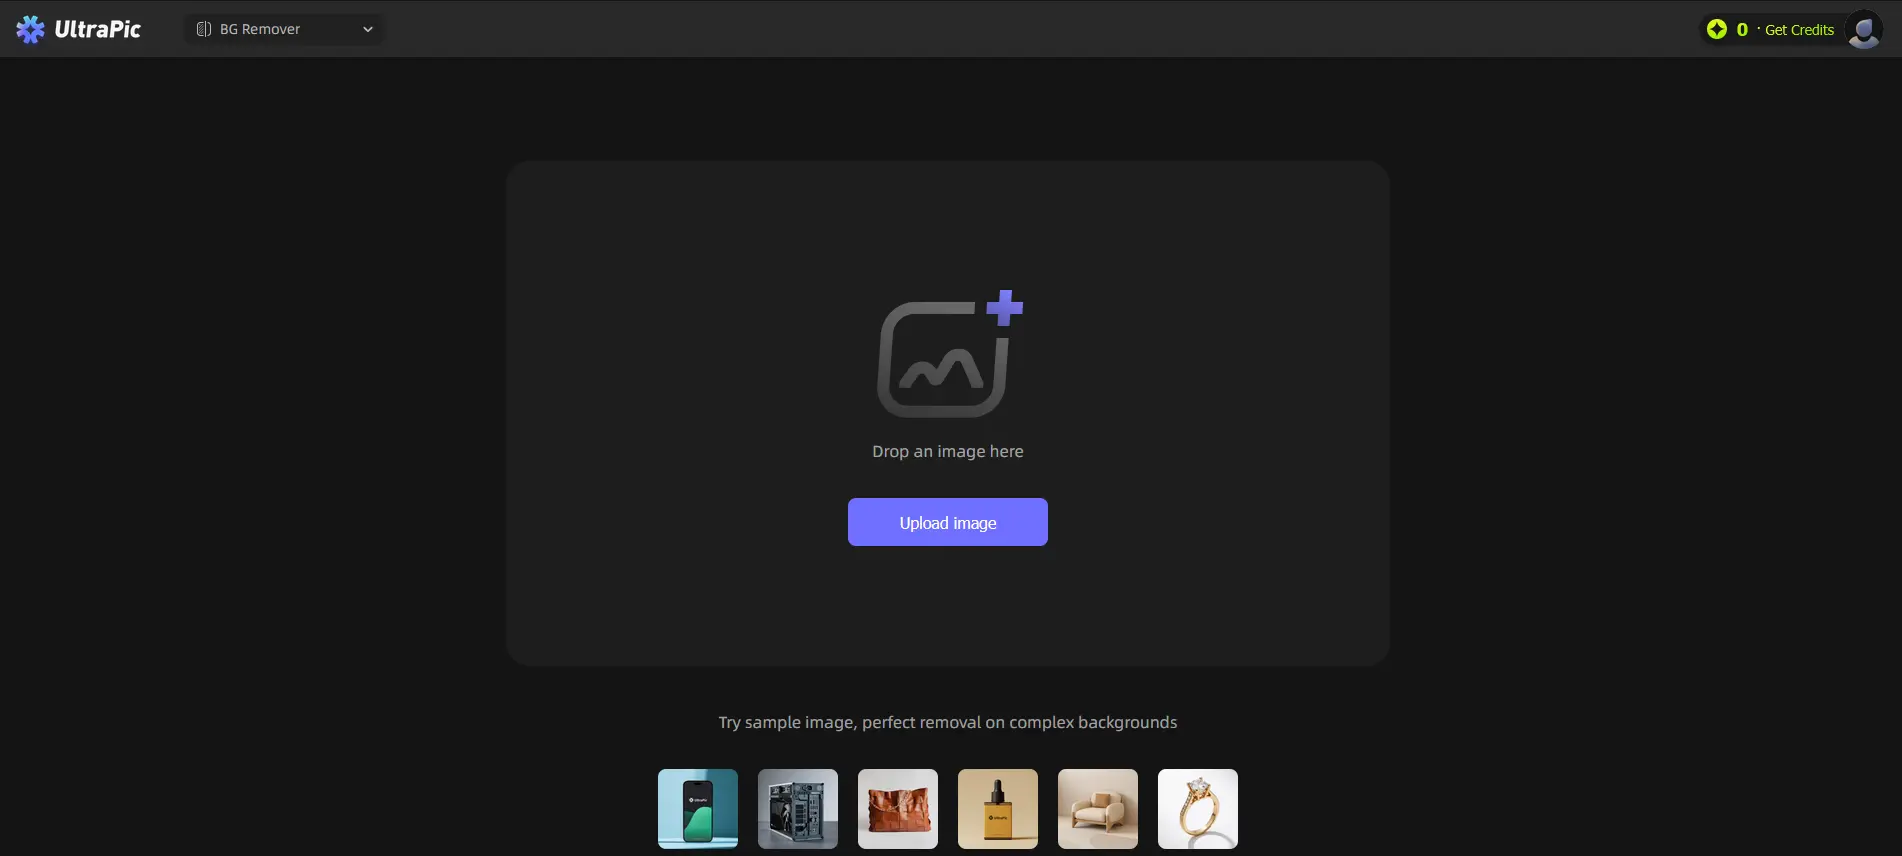Select the computer tower sample image
The image size is (1902, 856).
(798, 808)
